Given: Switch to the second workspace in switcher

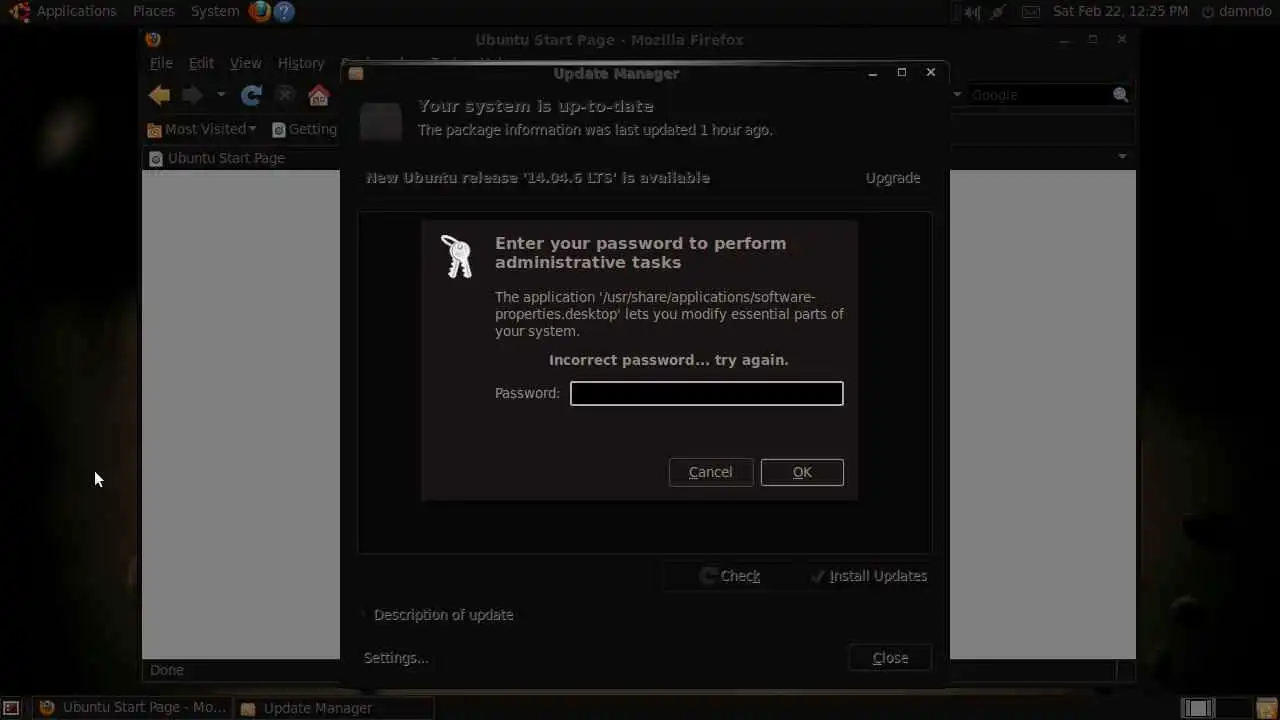Looking at the screenshot, I should coord(1232,708).
